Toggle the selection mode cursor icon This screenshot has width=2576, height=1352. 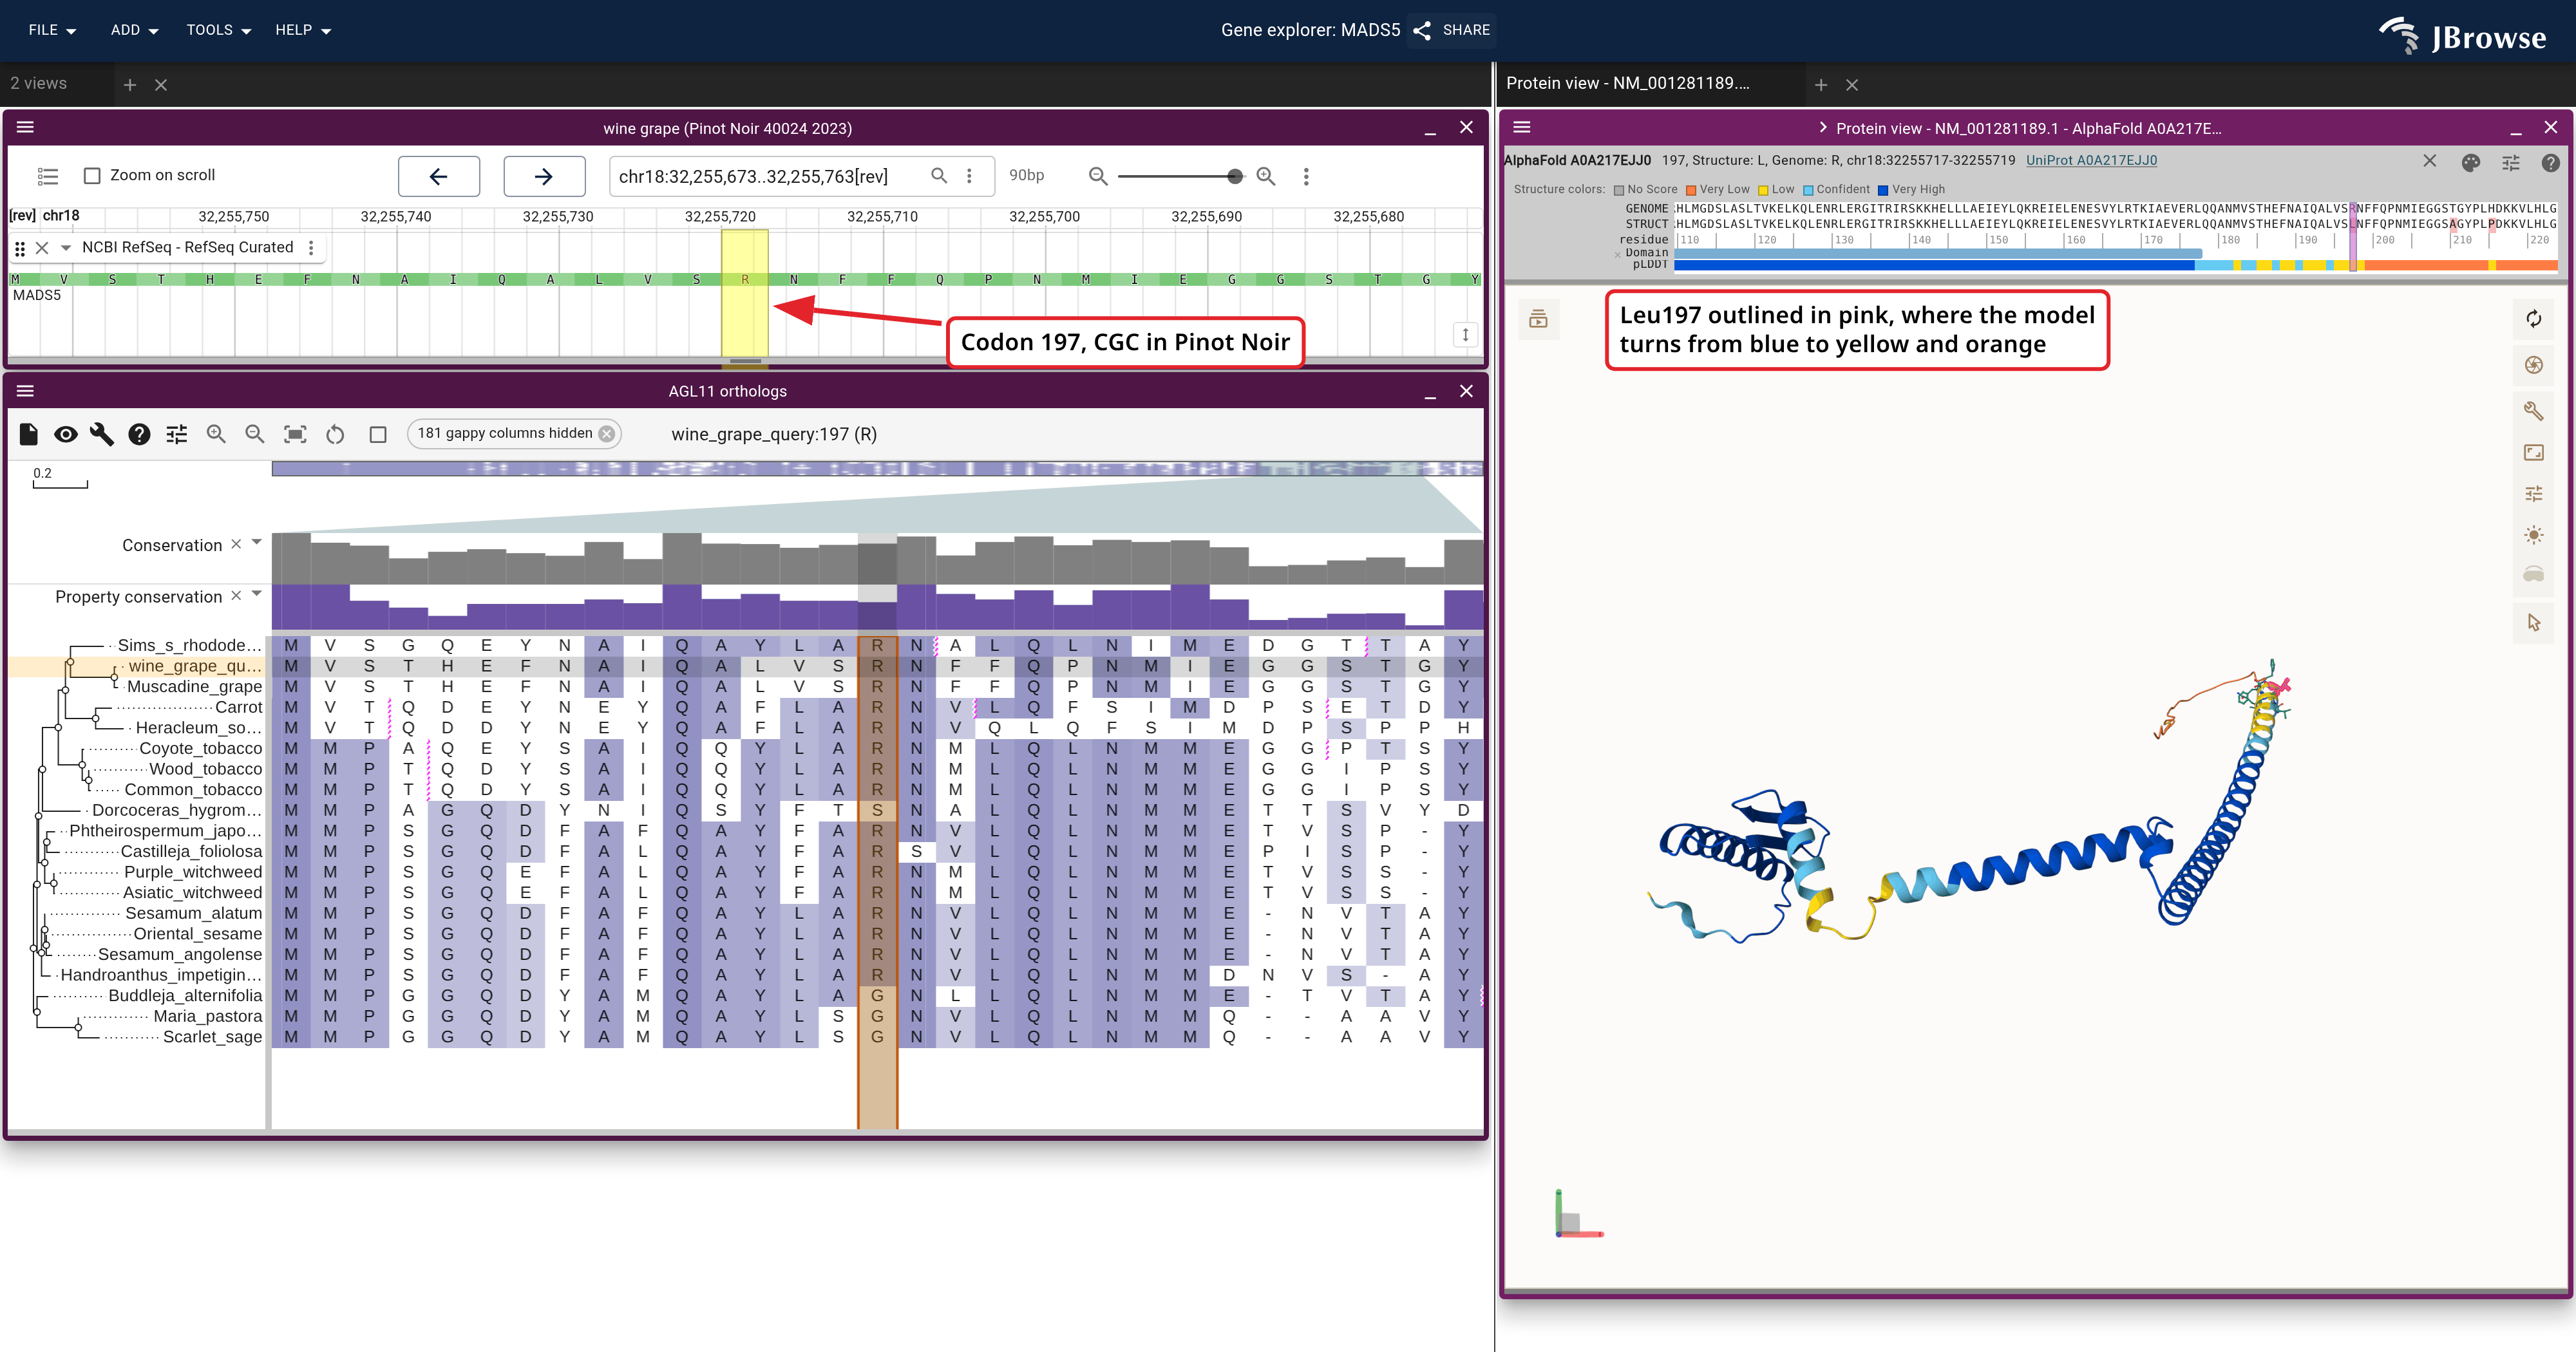pos(2533,623)
